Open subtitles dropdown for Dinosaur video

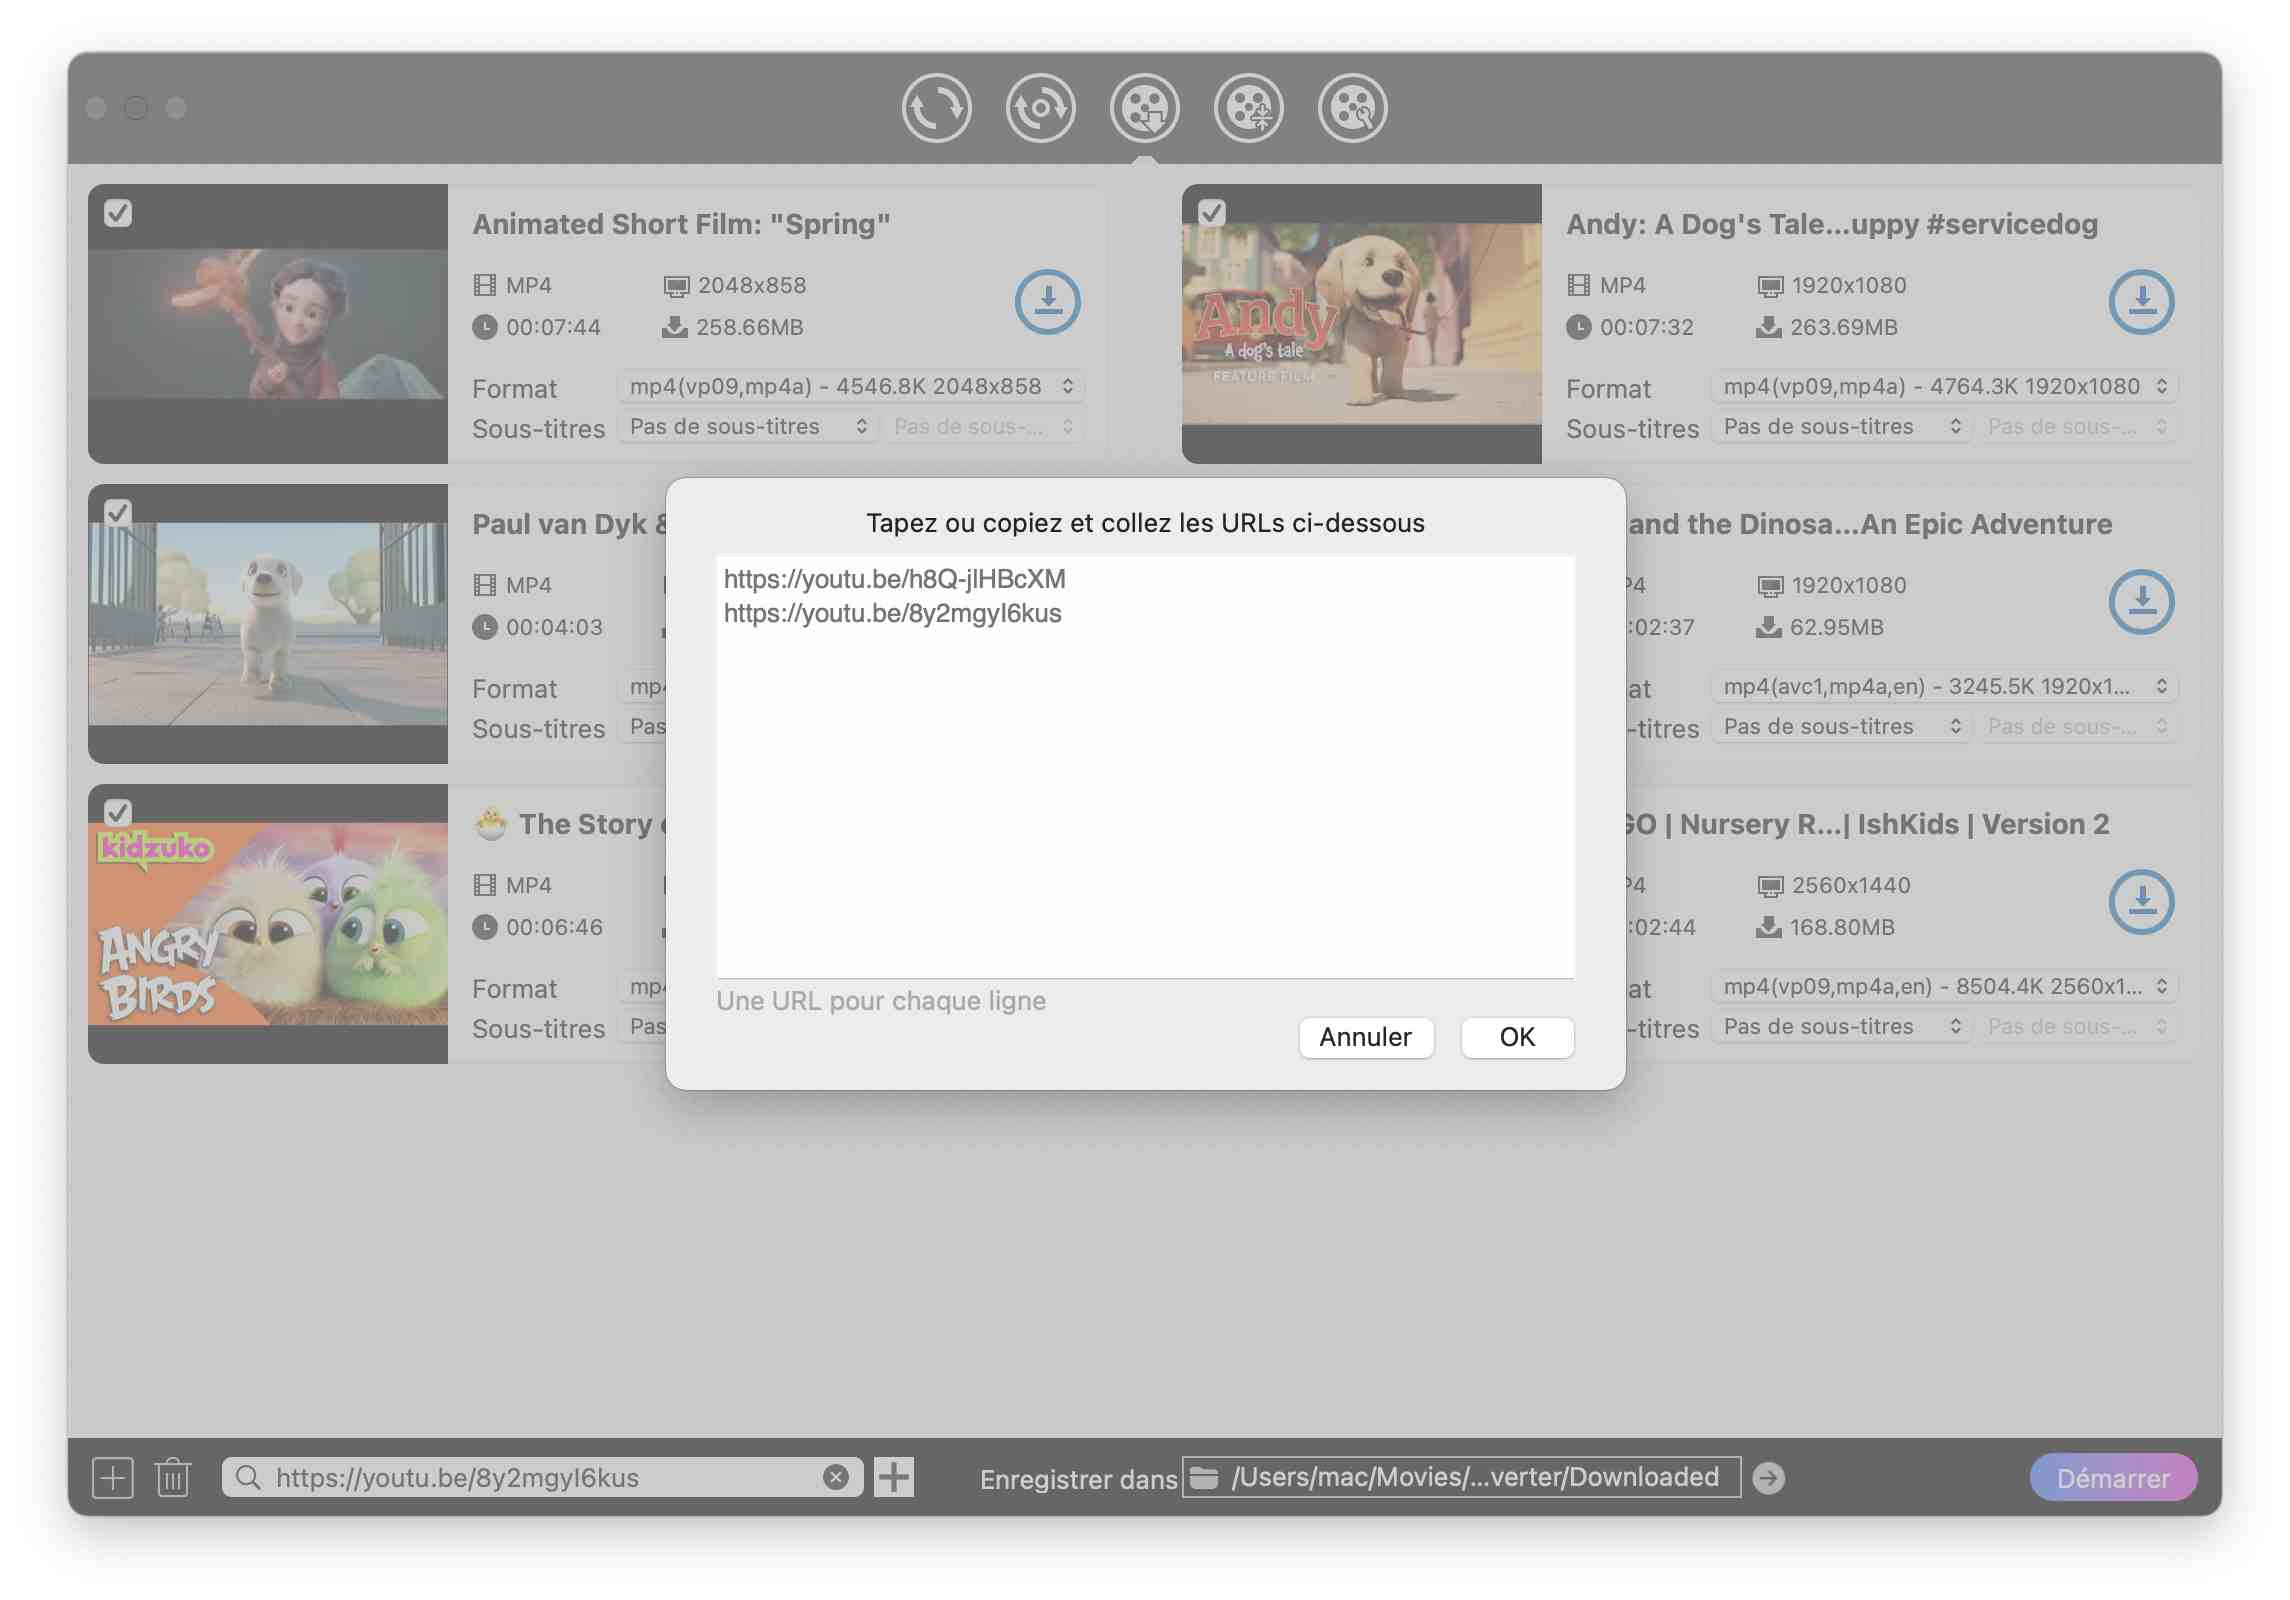tap(1842, 726)
